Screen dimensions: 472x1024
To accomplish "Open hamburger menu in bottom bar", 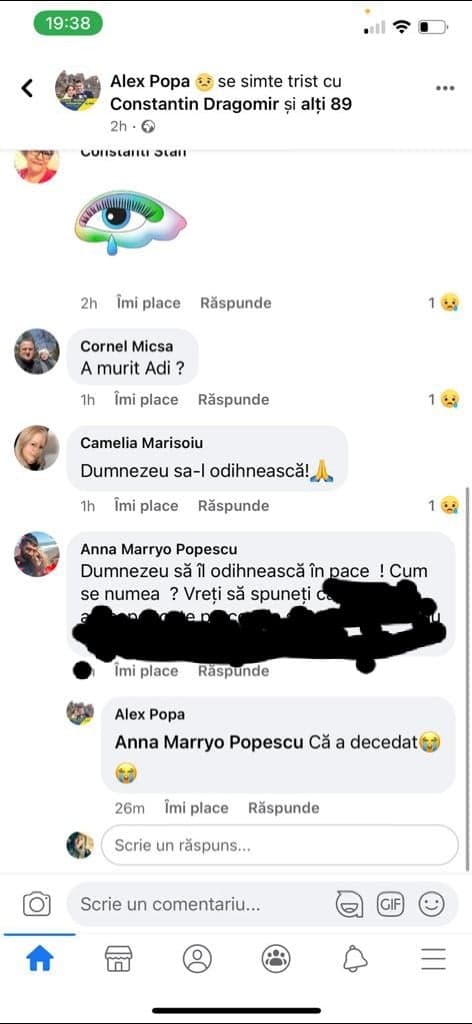I will (433, 959).
